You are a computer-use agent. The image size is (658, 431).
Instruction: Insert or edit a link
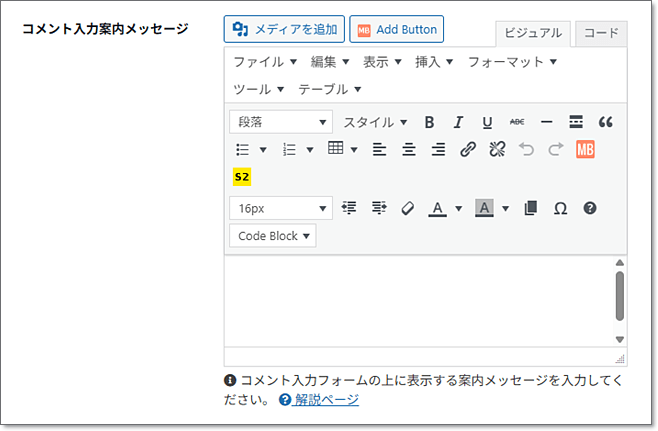coord(467,149)
